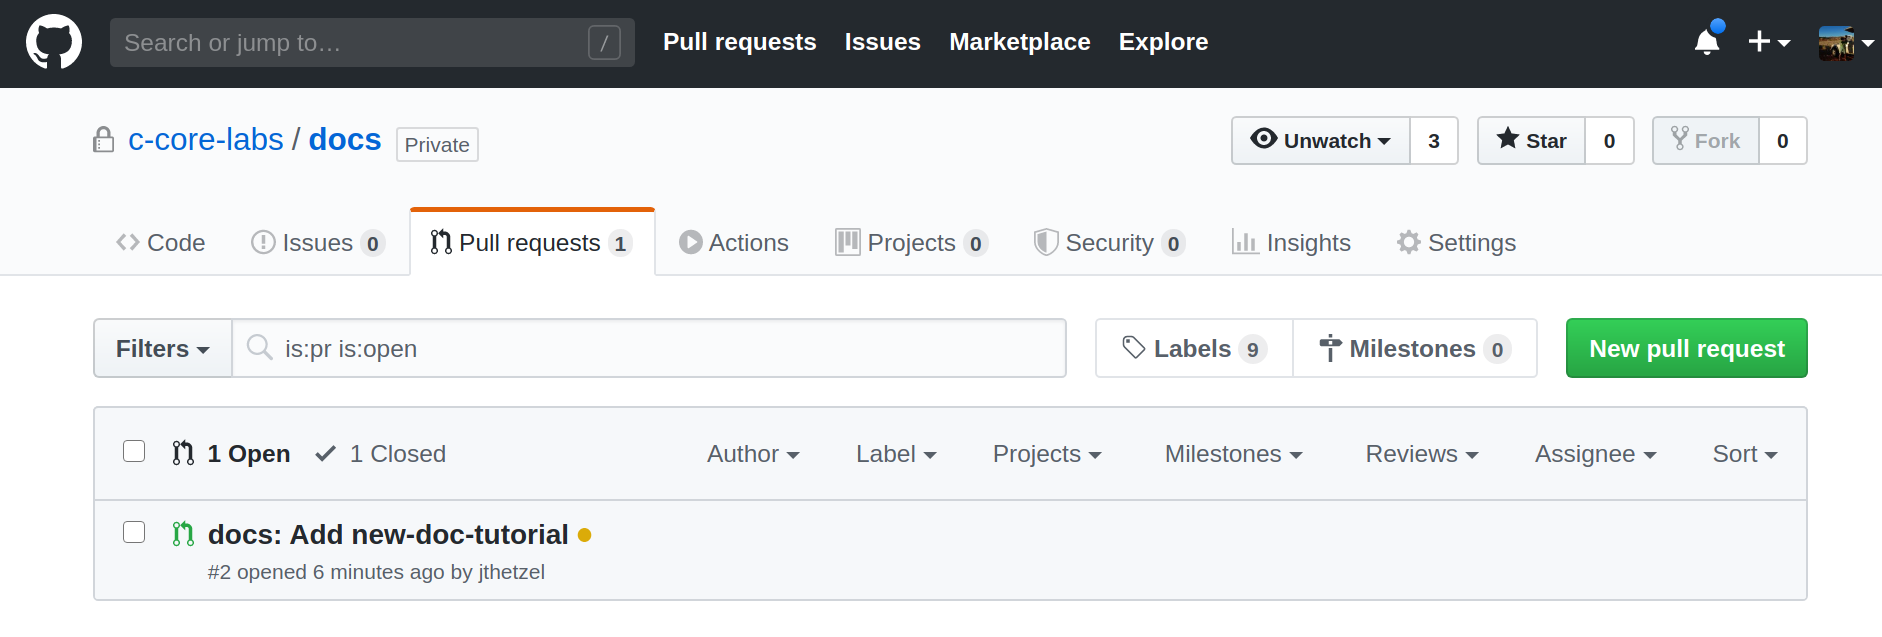The width and height of the screenshot is (1882, 637).
Task: Switch to the Projects tab
Action: click(912, 243)
